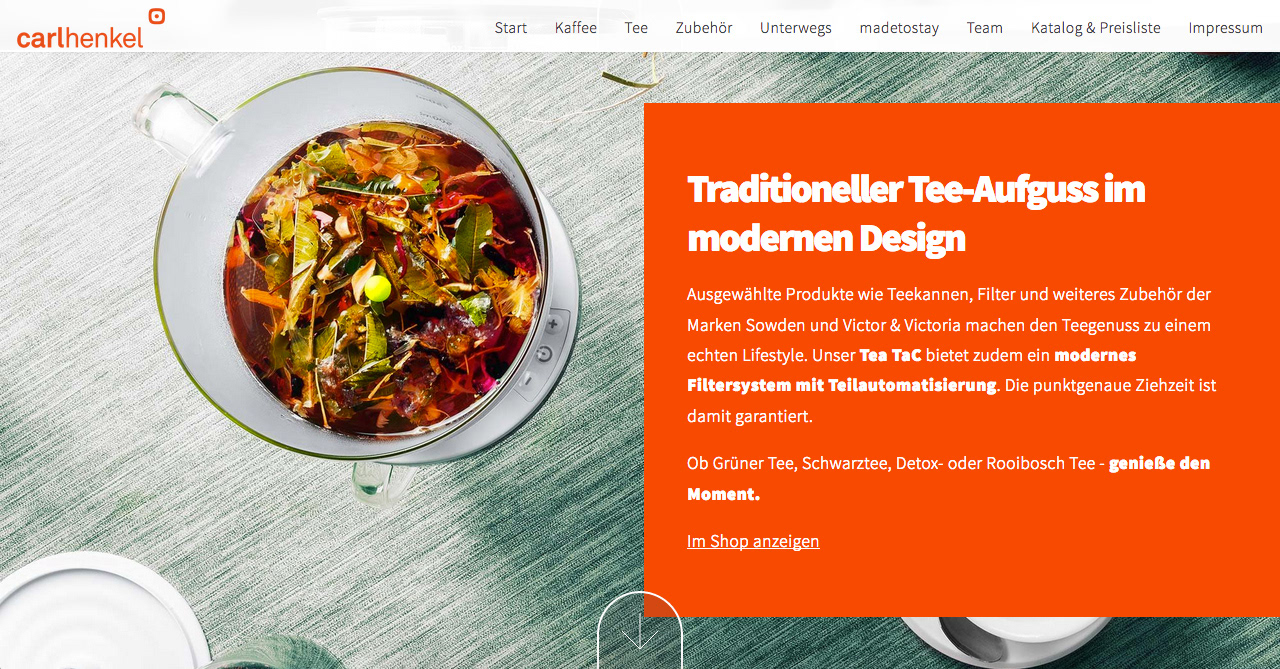Click the minus symbol on teapot base
Screen dimensions: 1280x669
[529, 381]
